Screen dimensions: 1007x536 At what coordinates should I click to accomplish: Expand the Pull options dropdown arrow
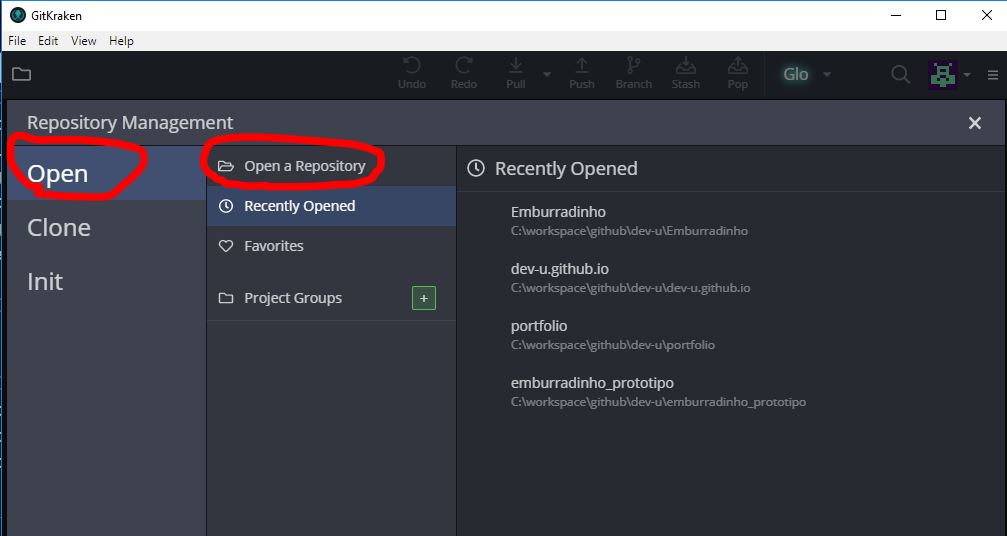click(x=547, y=74)
